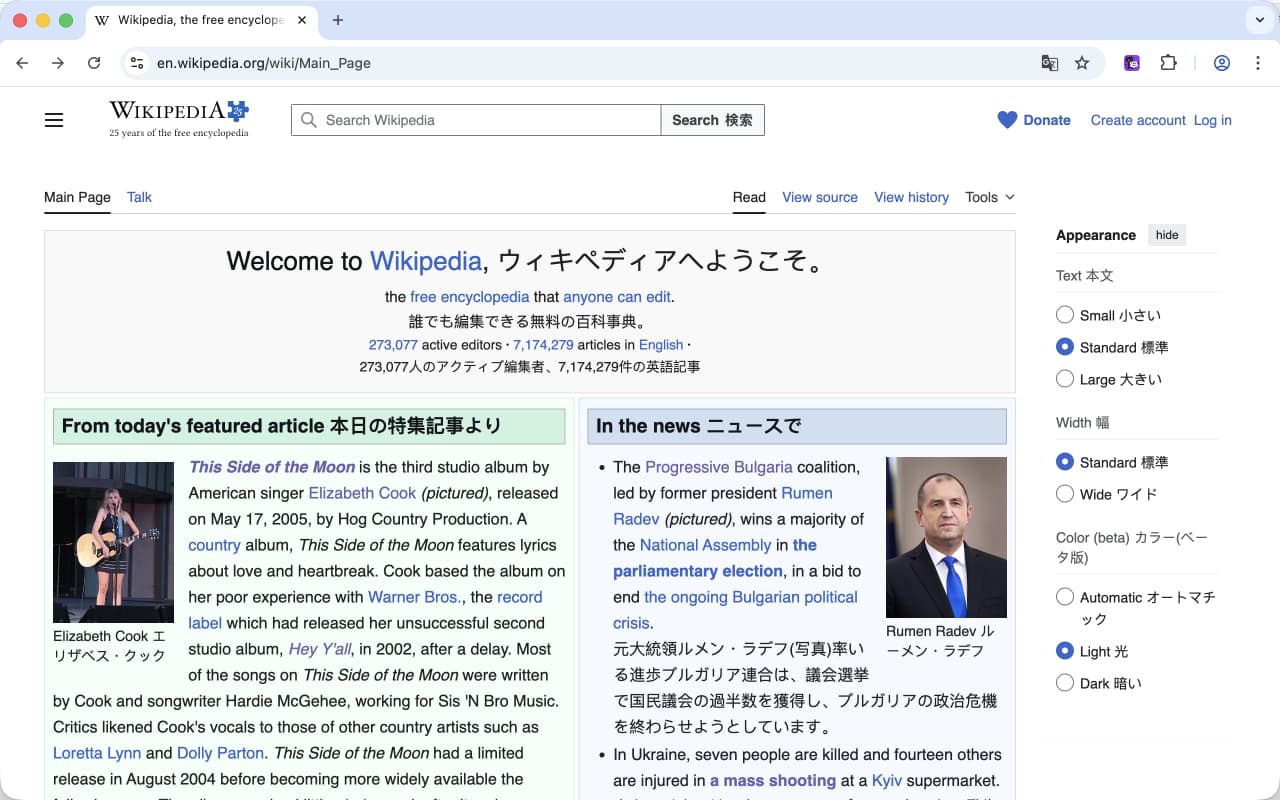Open the Dolly Parton link
Screen dimensions: 1280x800
click(220, 753)
